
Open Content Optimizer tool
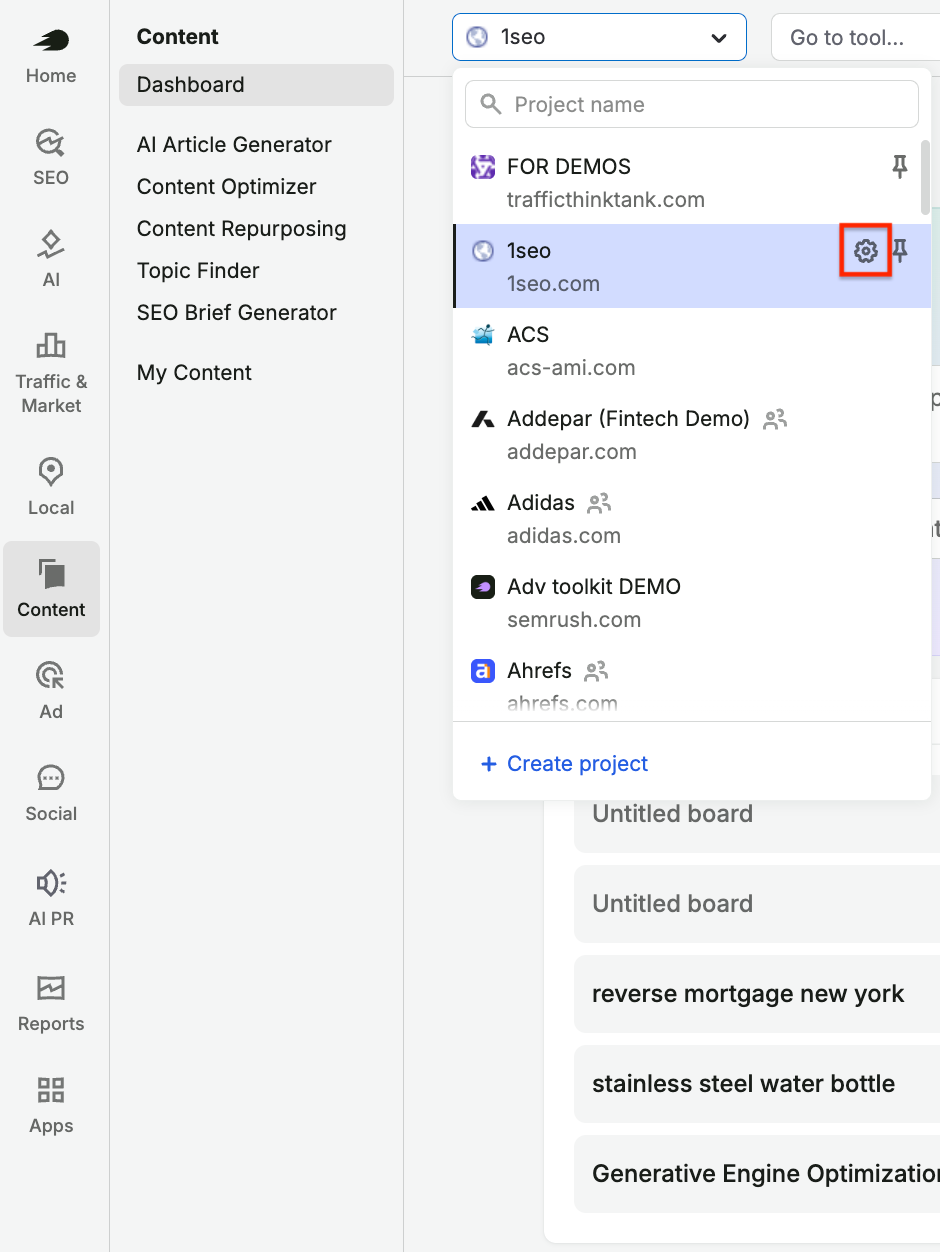tap(226, 187)
